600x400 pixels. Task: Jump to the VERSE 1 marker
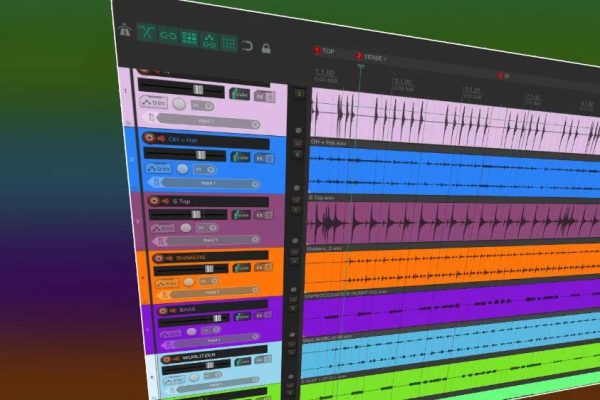[x=358, y=55]
